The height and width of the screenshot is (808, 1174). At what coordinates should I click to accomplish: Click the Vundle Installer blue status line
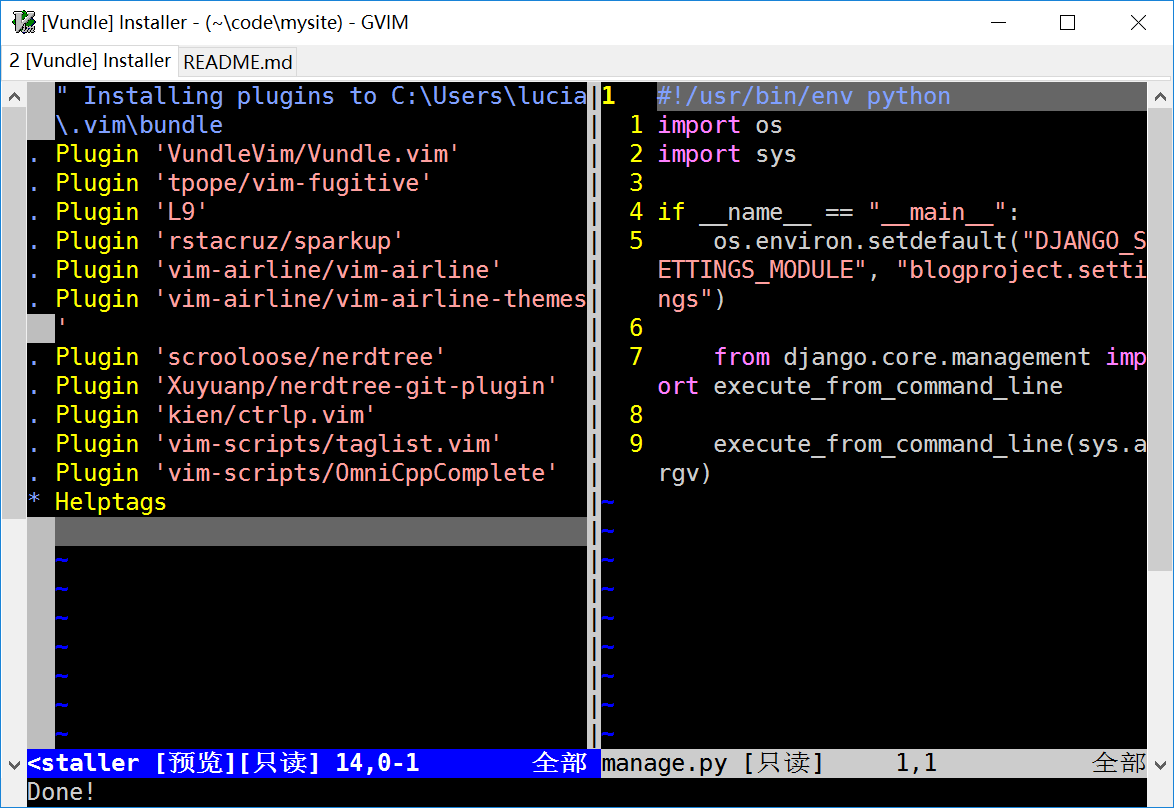pyautogui.click(x=314, y=763)
